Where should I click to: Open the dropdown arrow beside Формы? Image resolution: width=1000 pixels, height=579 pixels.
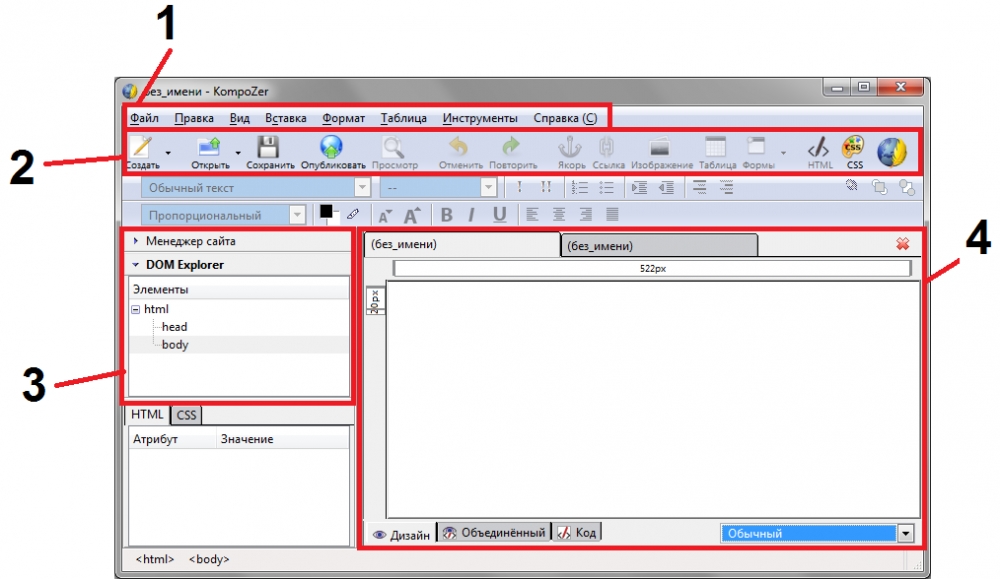pos(783,153)
